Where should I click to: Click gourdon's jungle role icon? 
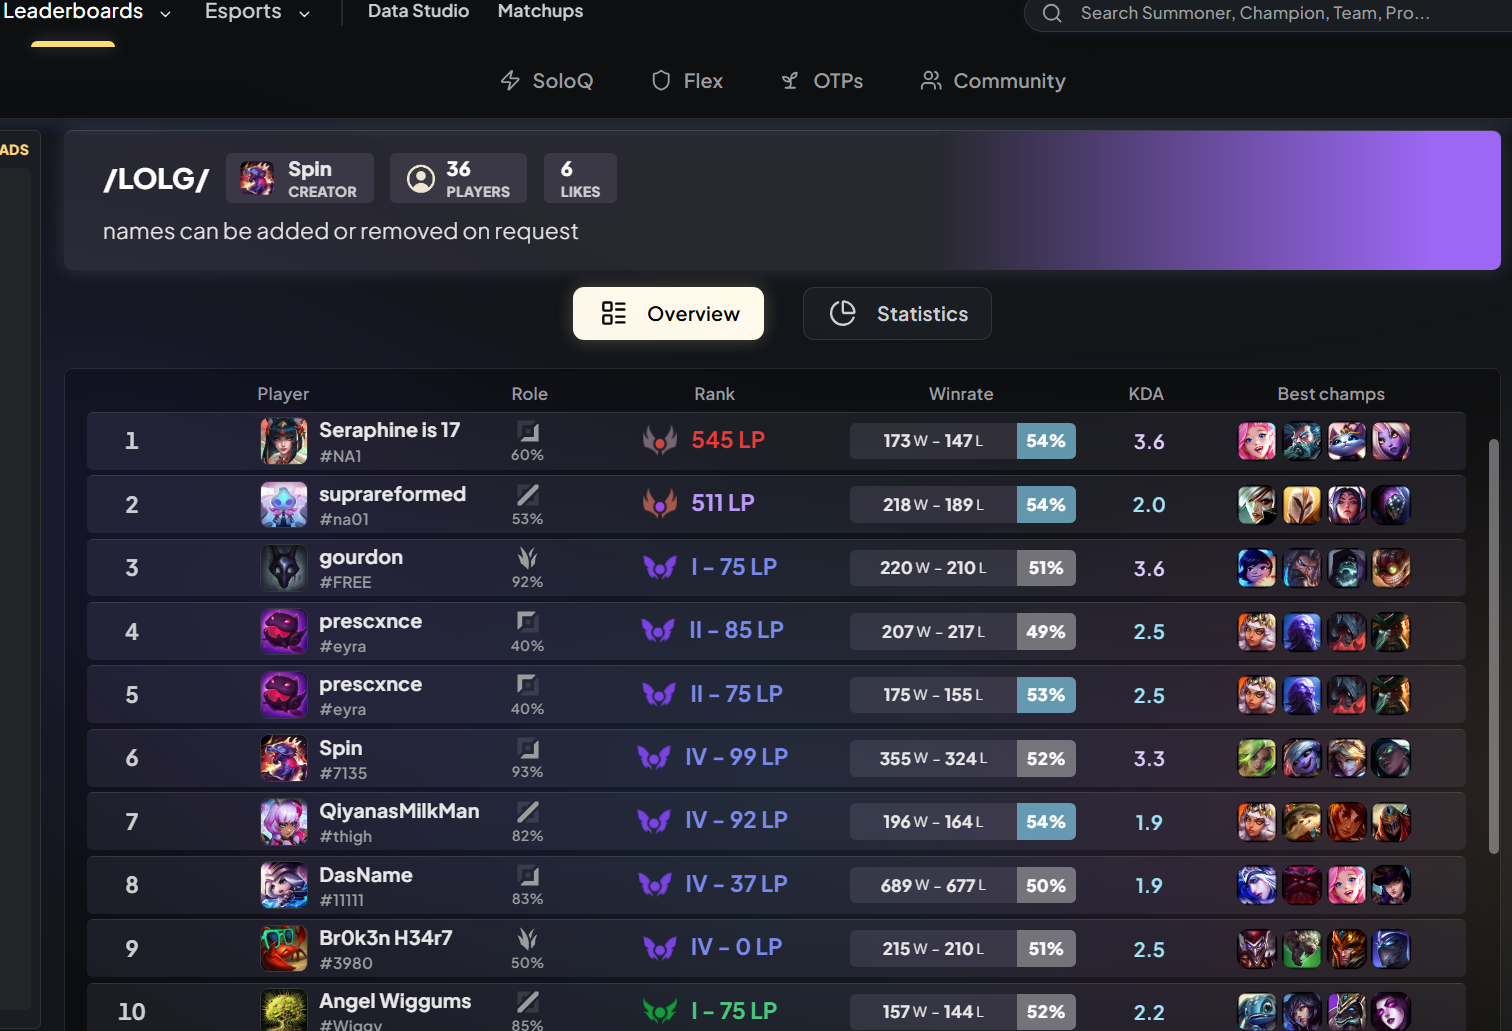coord(528,558)
